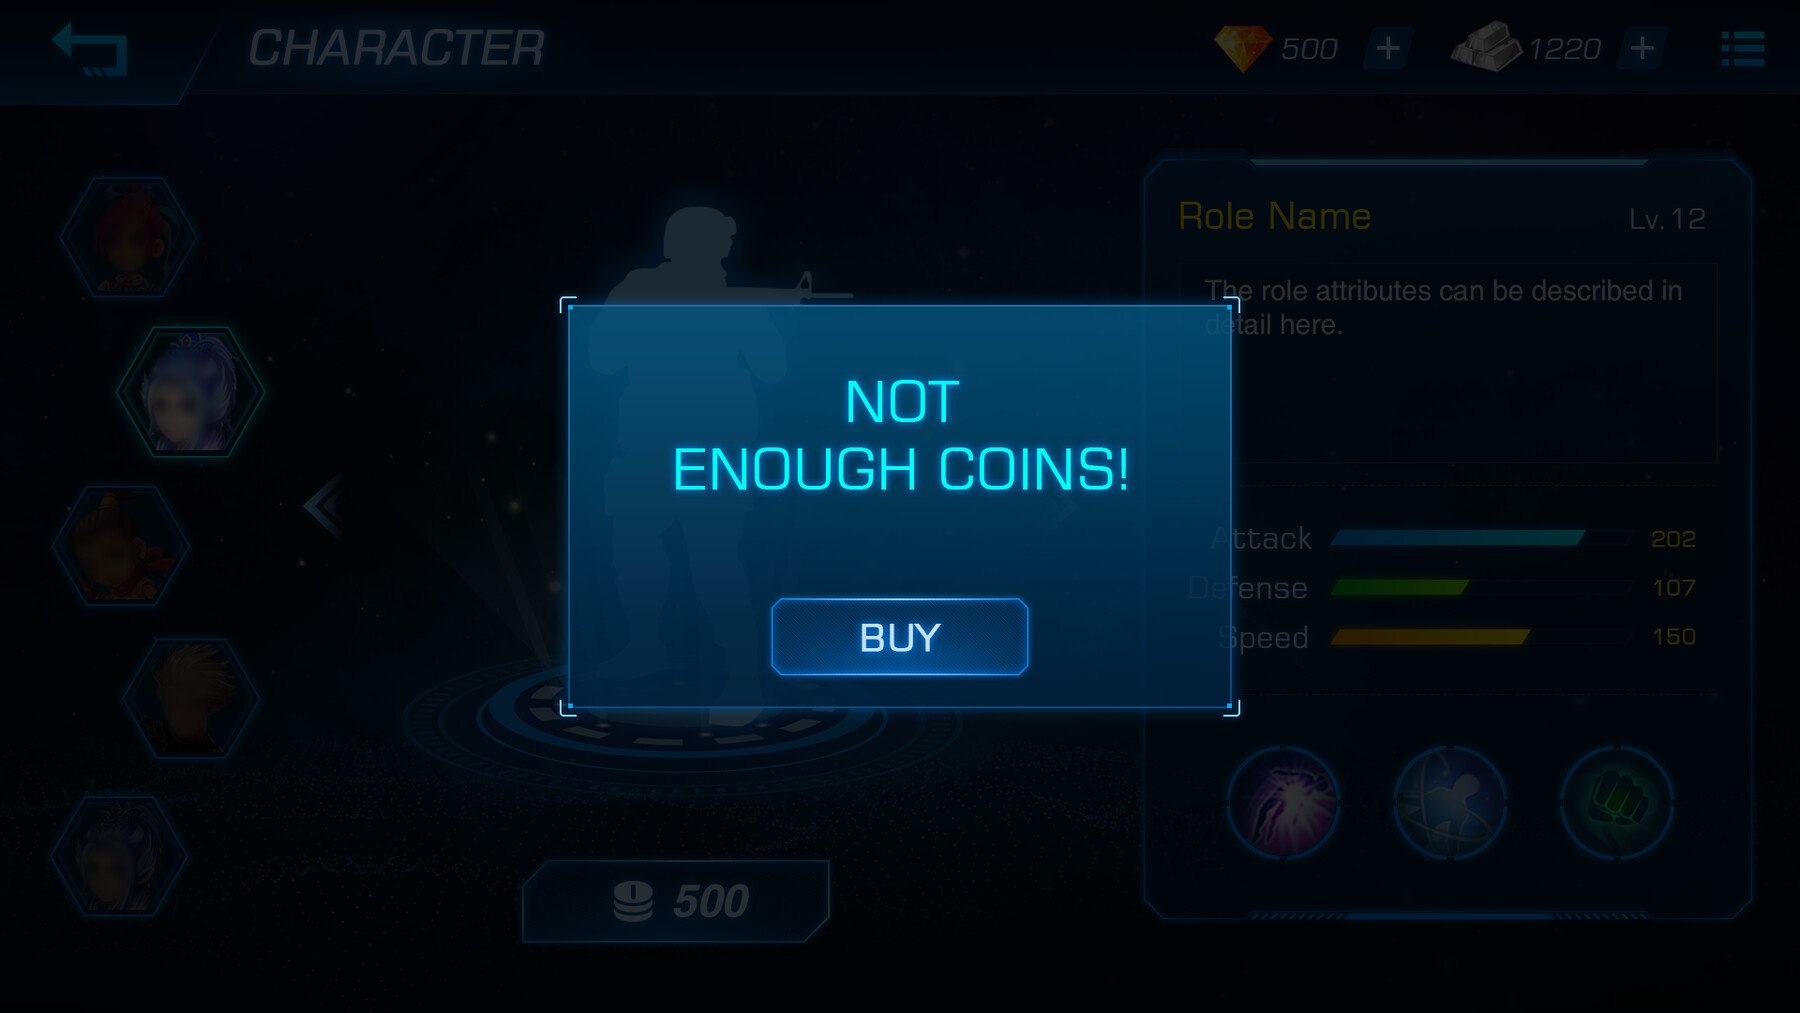The height and width of the screenshot is (1013, 1800).
Task: Open the blue globe runner skill icon
Action: [1449, 802]
